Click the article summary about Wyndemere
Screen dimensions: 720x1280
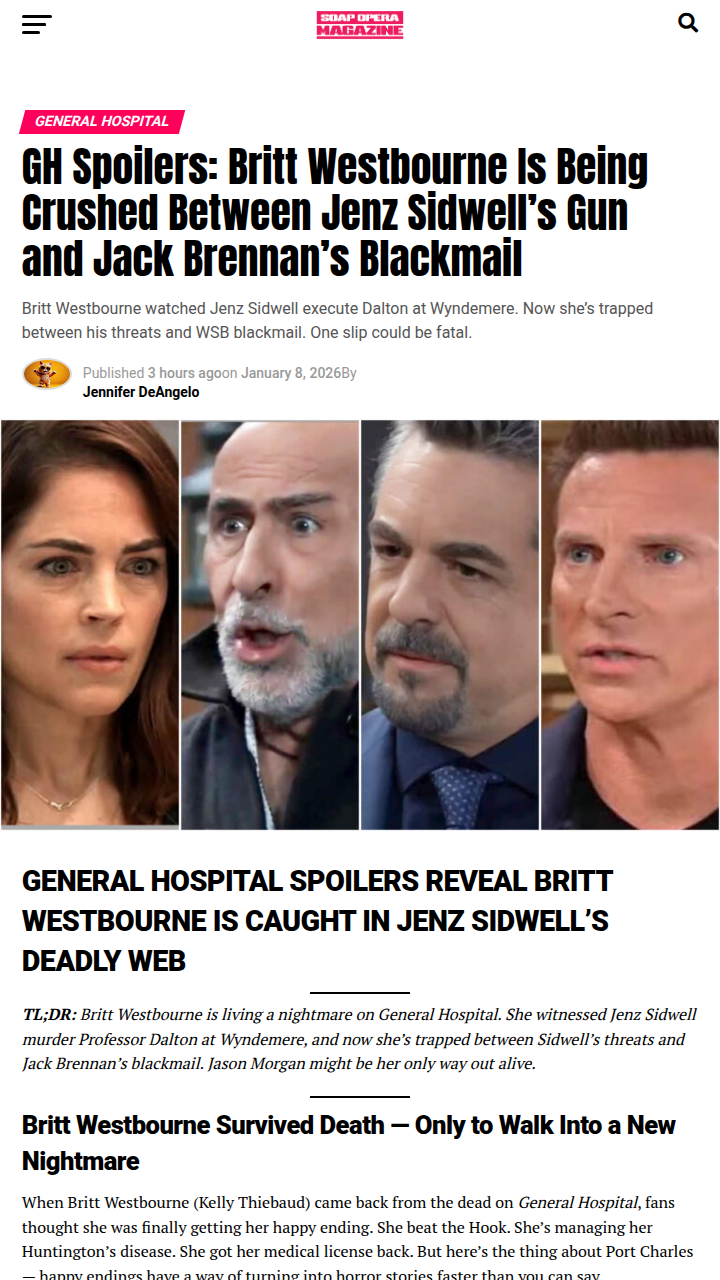point(337,320)
